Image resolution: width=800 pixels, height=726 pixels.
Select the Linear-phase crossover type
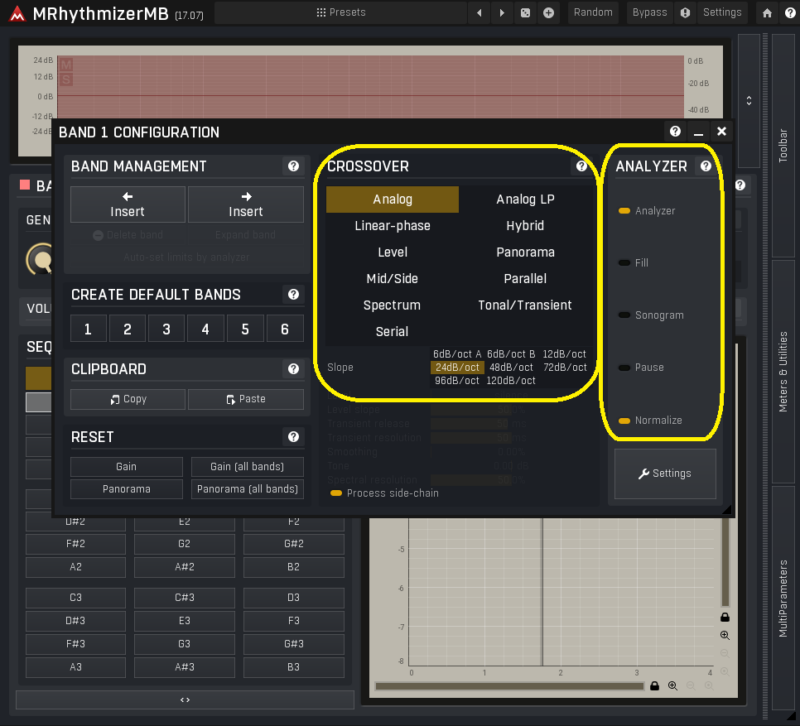coord(392,226)
